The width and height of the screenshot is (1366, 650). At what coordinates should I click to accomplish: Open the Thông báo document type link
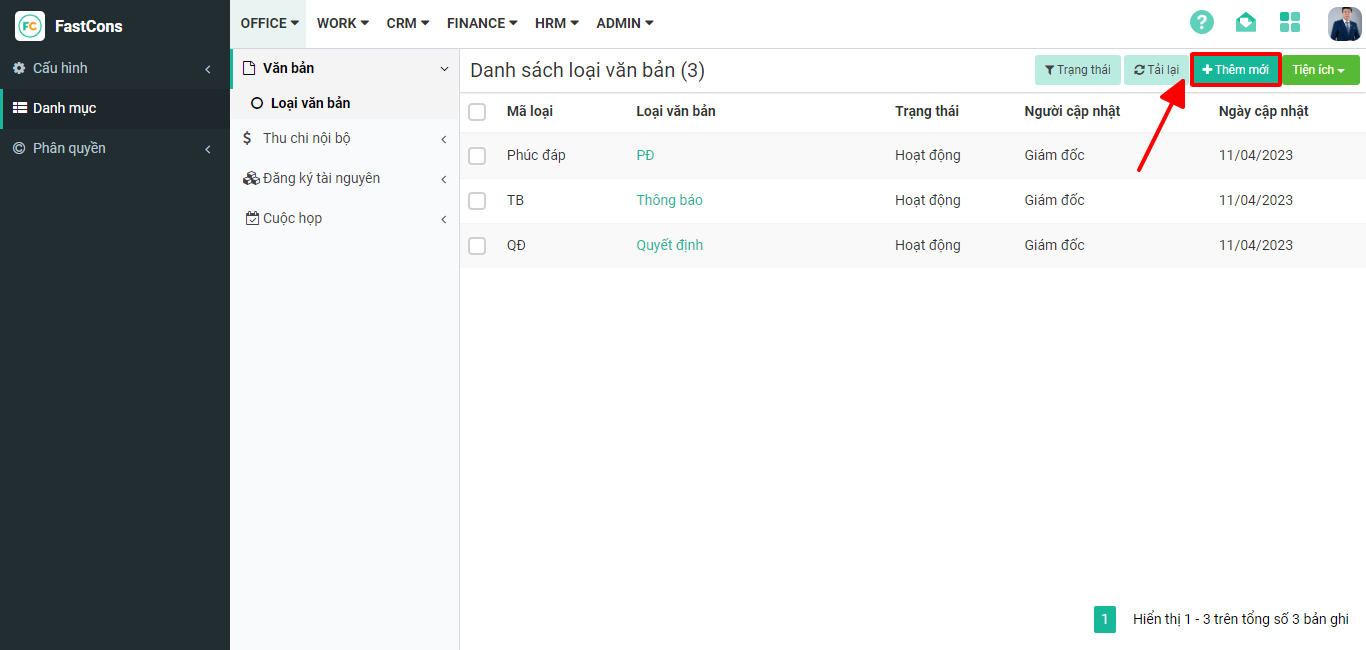point(669,200)
